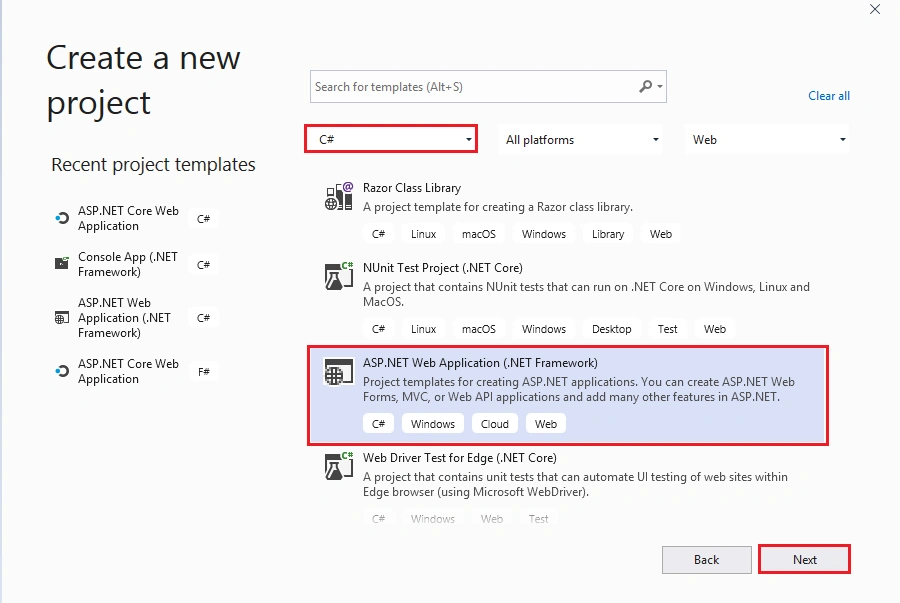Image resolution: width=900 pixels, height=603 pixels.
Task: Choose recent ASP.NET Core Web Application F# entry
Action: tap(135, 371)
